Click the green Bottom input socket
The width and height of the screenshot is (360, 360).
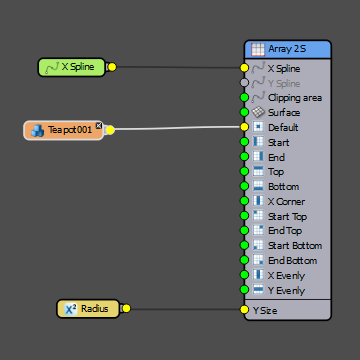click(x=245, y=186)
